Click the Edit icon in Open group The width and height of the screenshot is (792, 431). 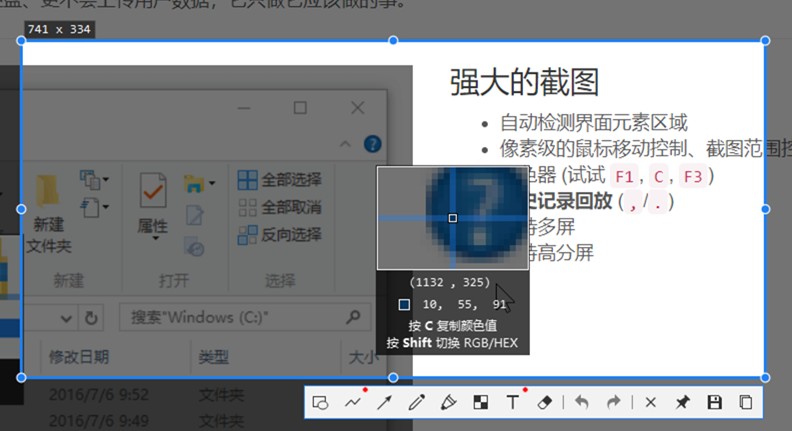(x=194, y=215)
